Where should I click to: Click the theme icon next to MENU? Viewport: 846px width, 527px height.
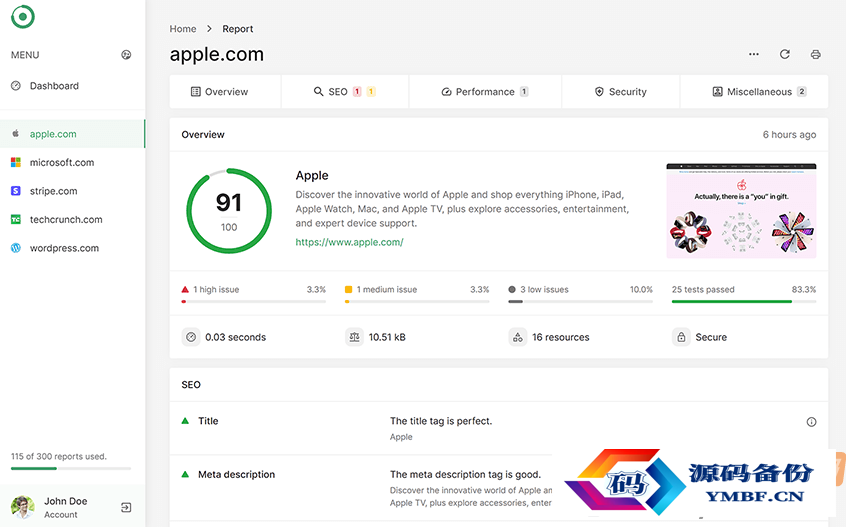126,54
